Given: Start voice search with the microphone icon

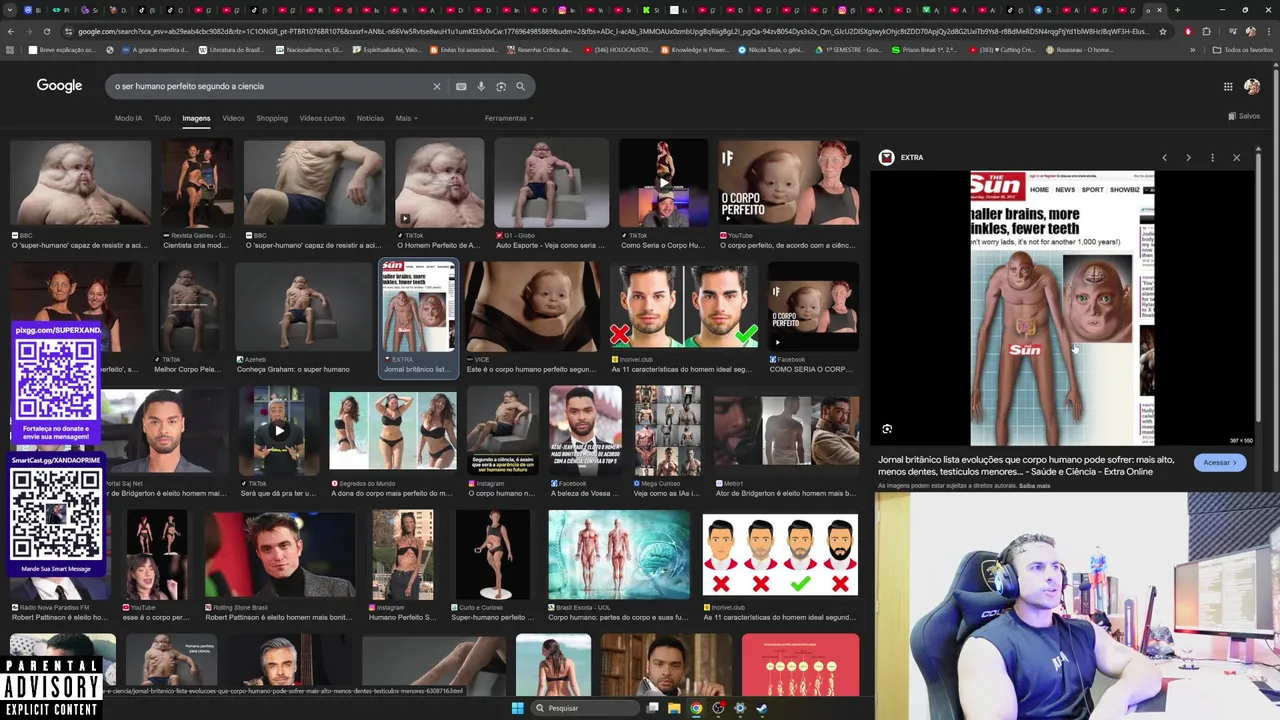Looking at the screenshot, I should tap(481, 86).
